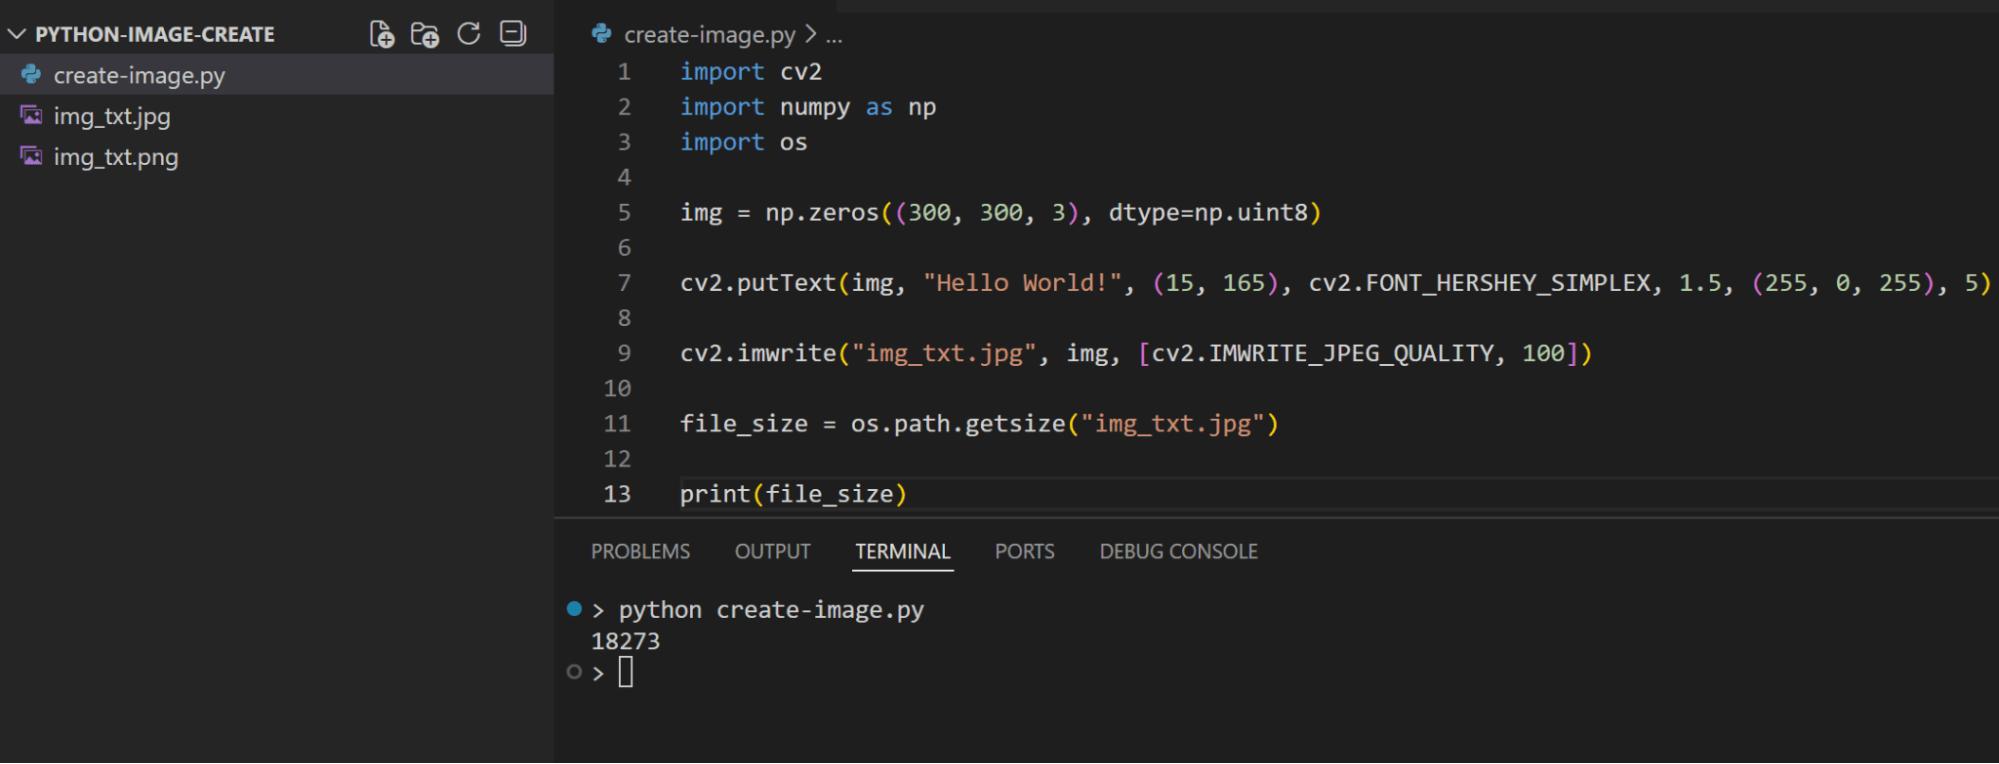Click the New File icon in explorer
1999x764 pixels.
click(381, 34)
